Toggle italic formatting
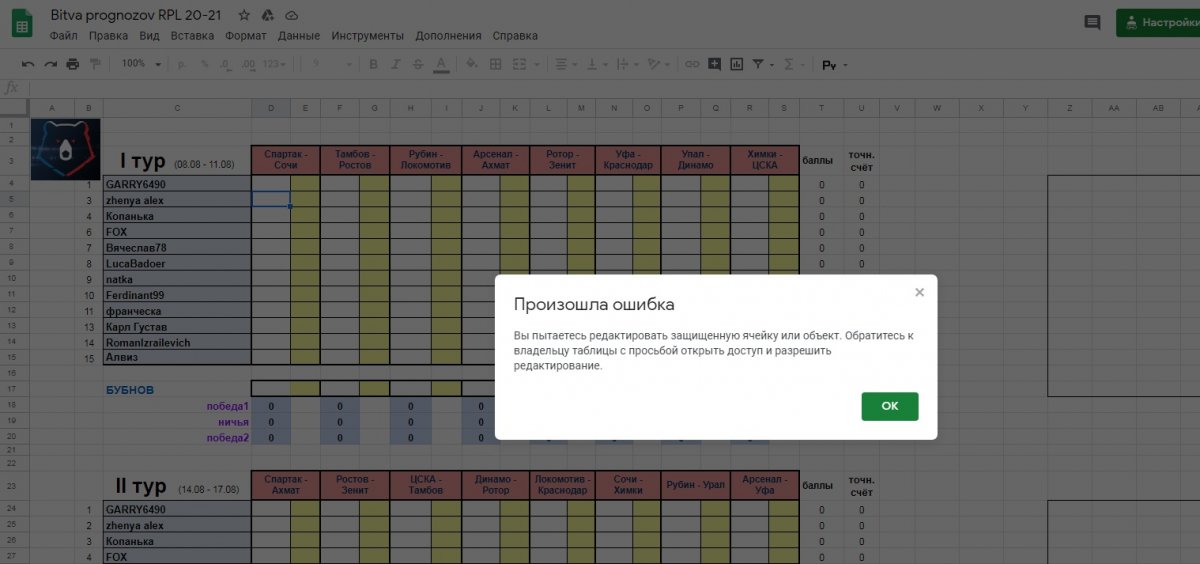This screenshot has height=564, width=1200. [396, 64]
